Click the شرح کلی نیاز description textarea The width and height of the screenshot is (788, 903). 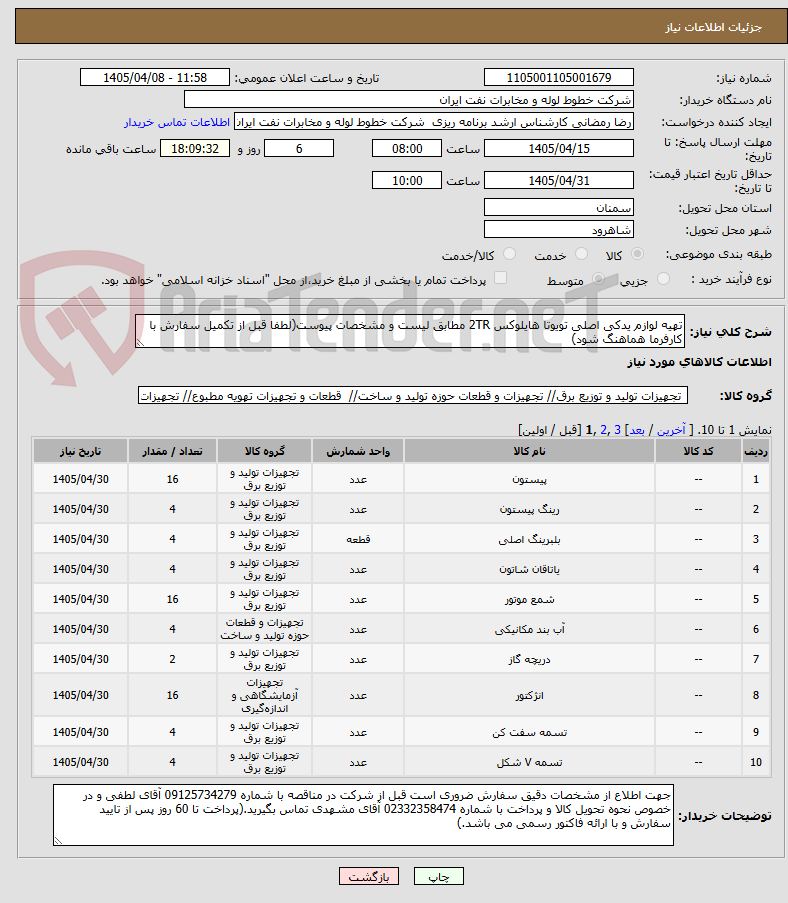410,331
